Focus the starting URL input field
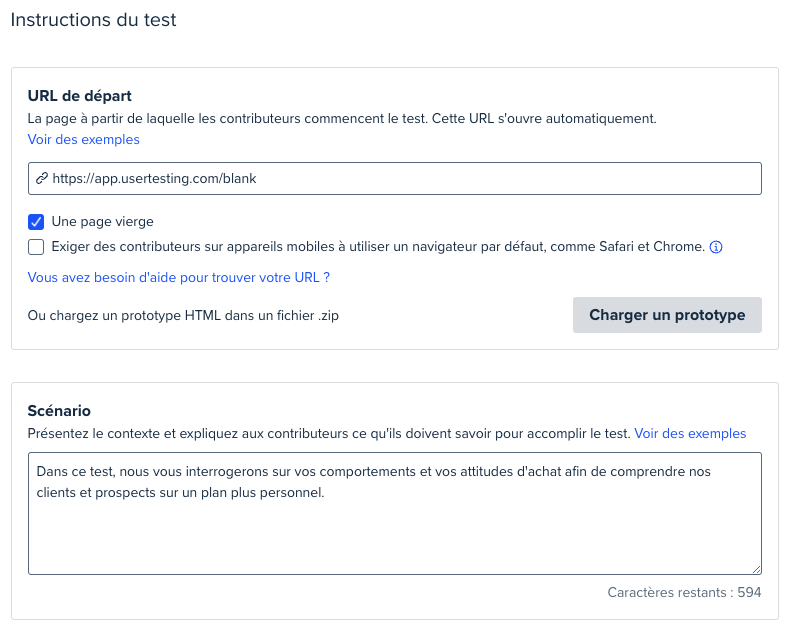Viewport: 794px width, 633px height. [x=394, y=178]
